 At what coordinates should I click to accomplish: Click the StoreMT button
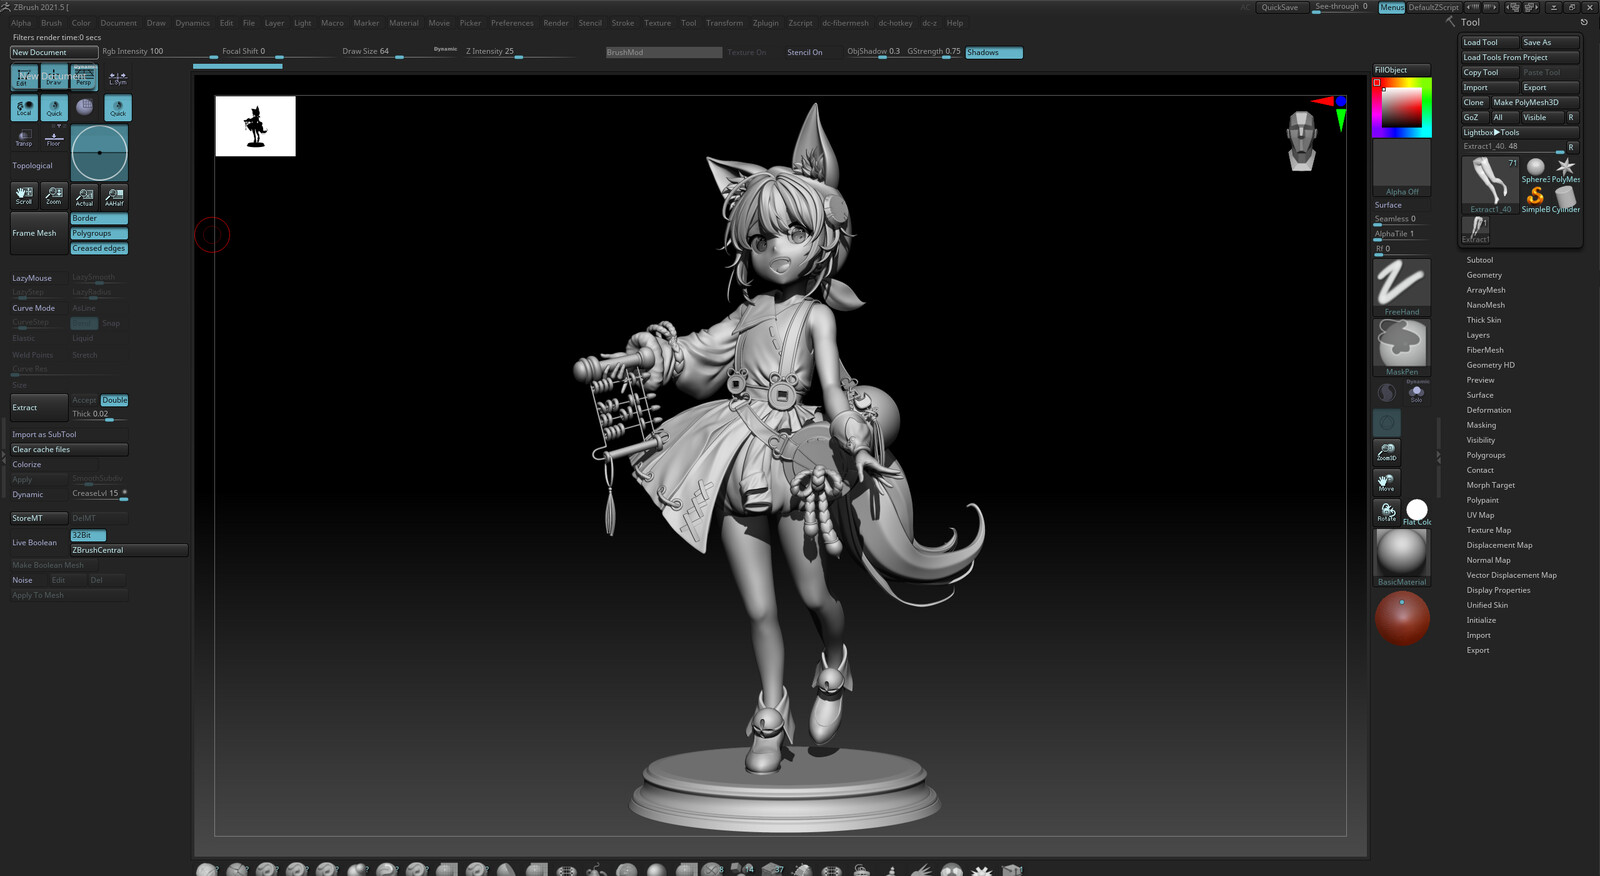(x=39, y=518)
